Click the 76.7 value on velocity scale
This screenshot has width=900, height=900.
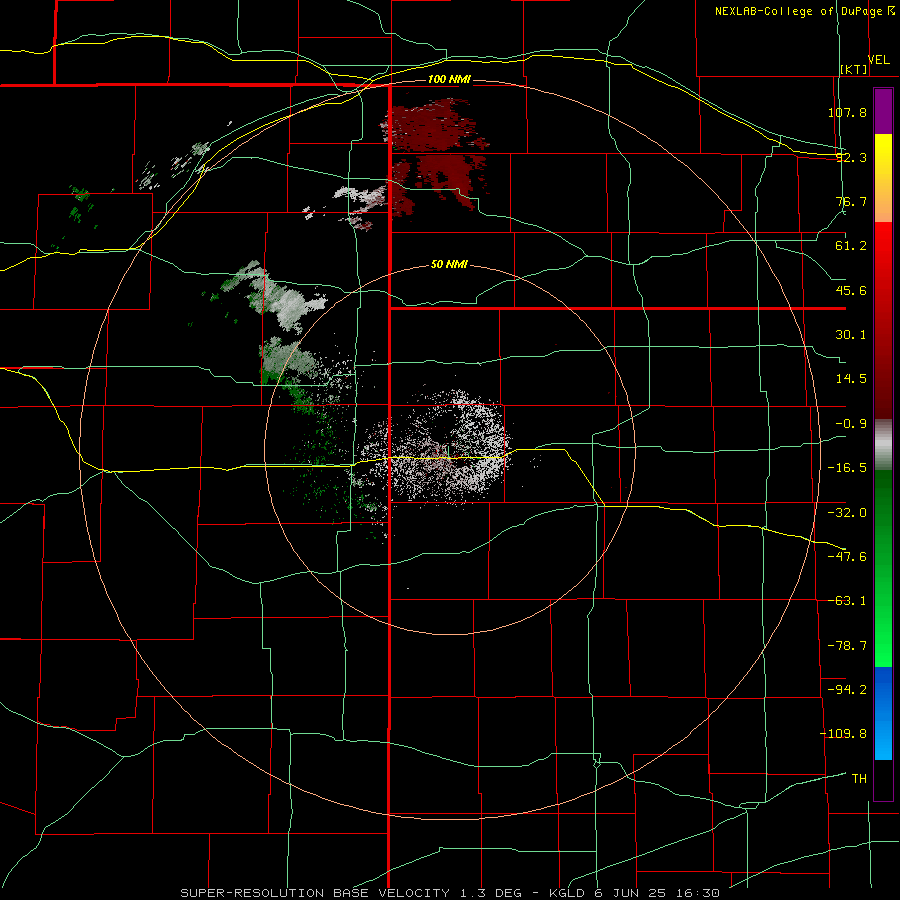851,201
